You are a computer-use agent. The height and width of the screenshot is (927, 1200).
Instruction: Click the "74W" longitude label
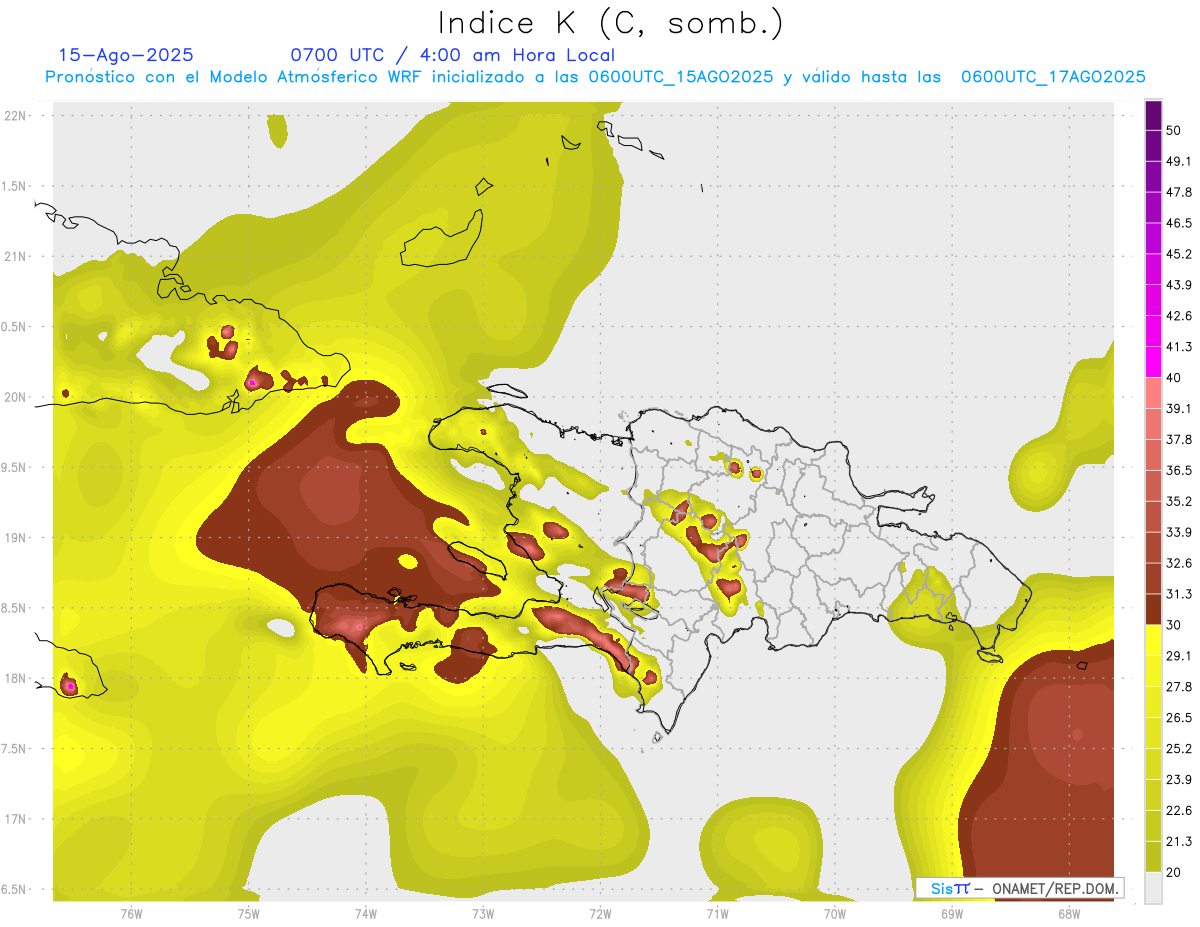click(x=365, y=914)
